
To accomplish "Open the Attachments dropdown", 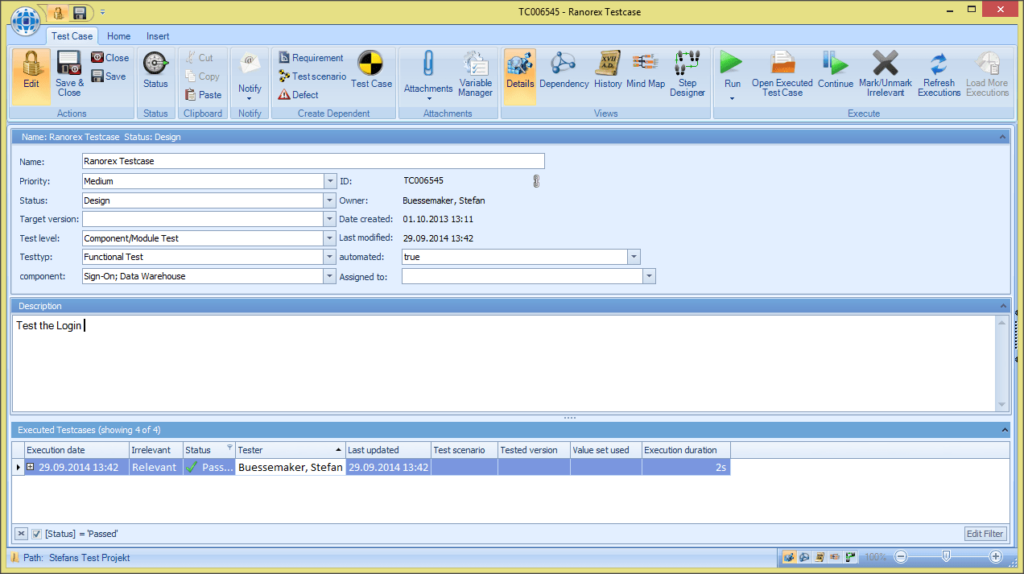I will (x=428, y=99).
